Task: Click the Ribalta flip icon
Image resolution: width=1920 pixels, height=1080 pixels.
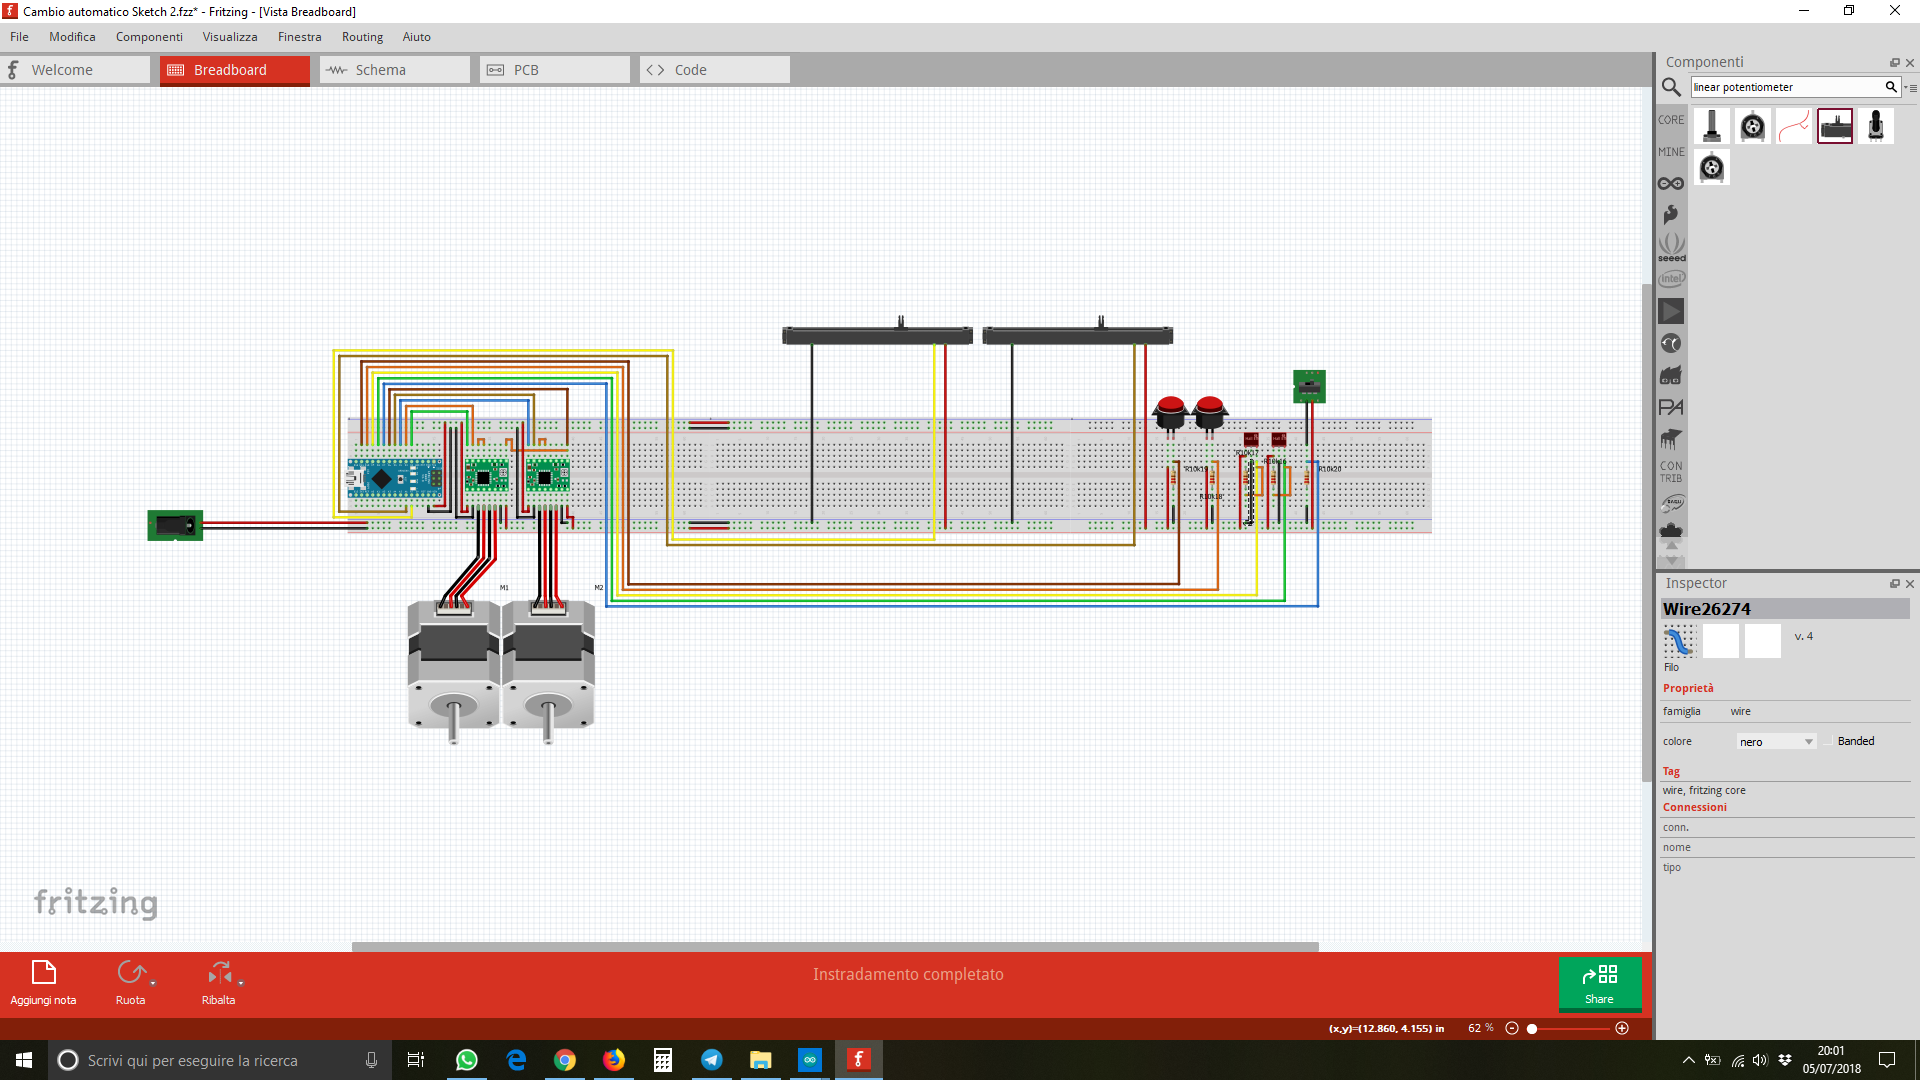Action: pos(218,973)
